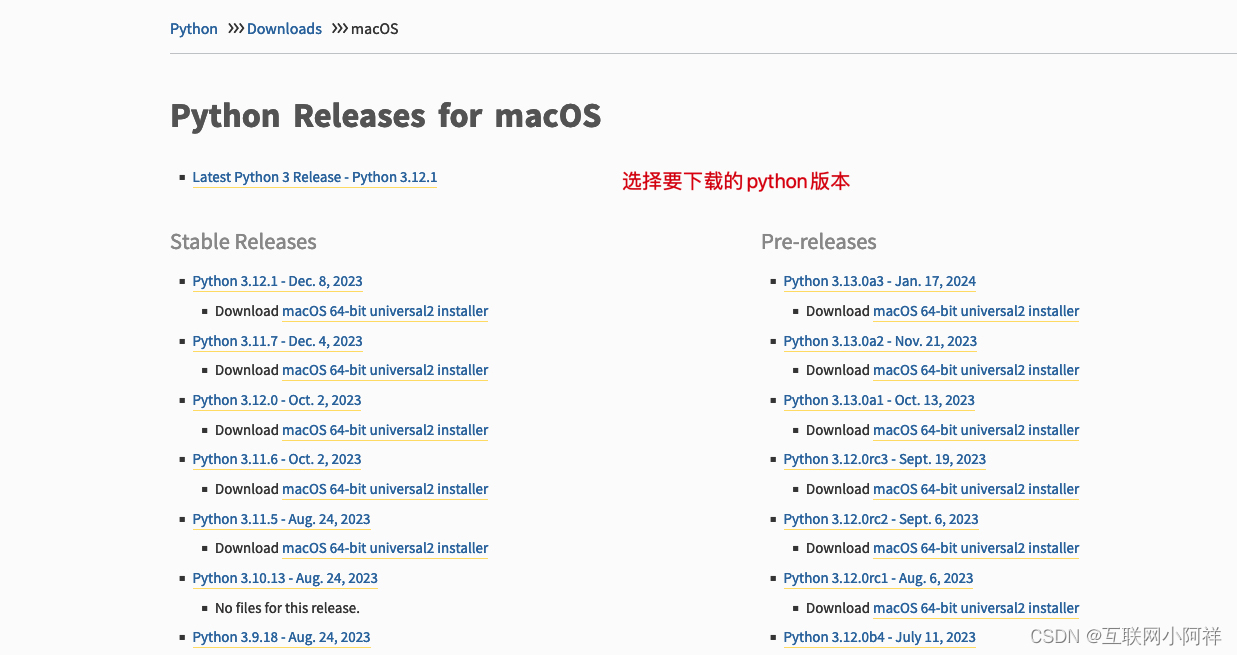Screen dimensions: 1237x655
Task: Click the 'Stable Releases' heading
Action: pos(243,241)
